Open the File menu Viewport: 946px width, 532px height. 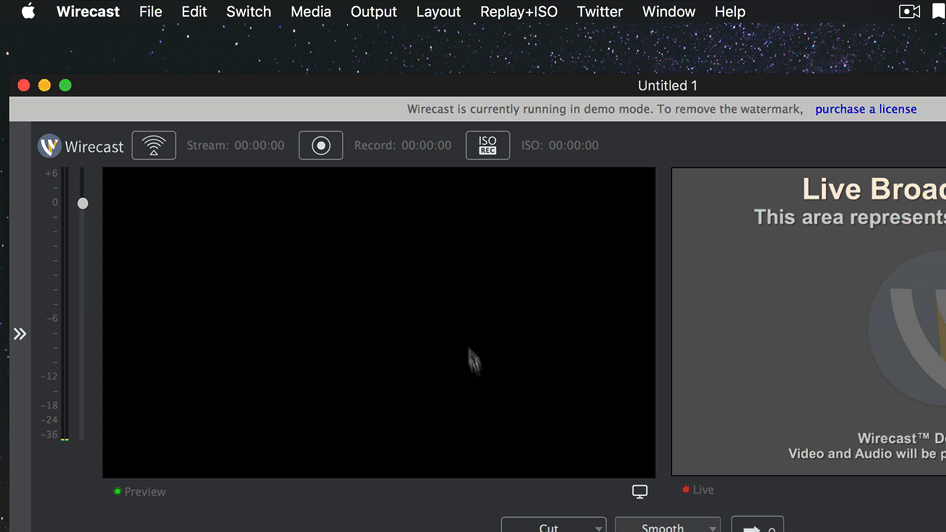(x=150, y=11)
